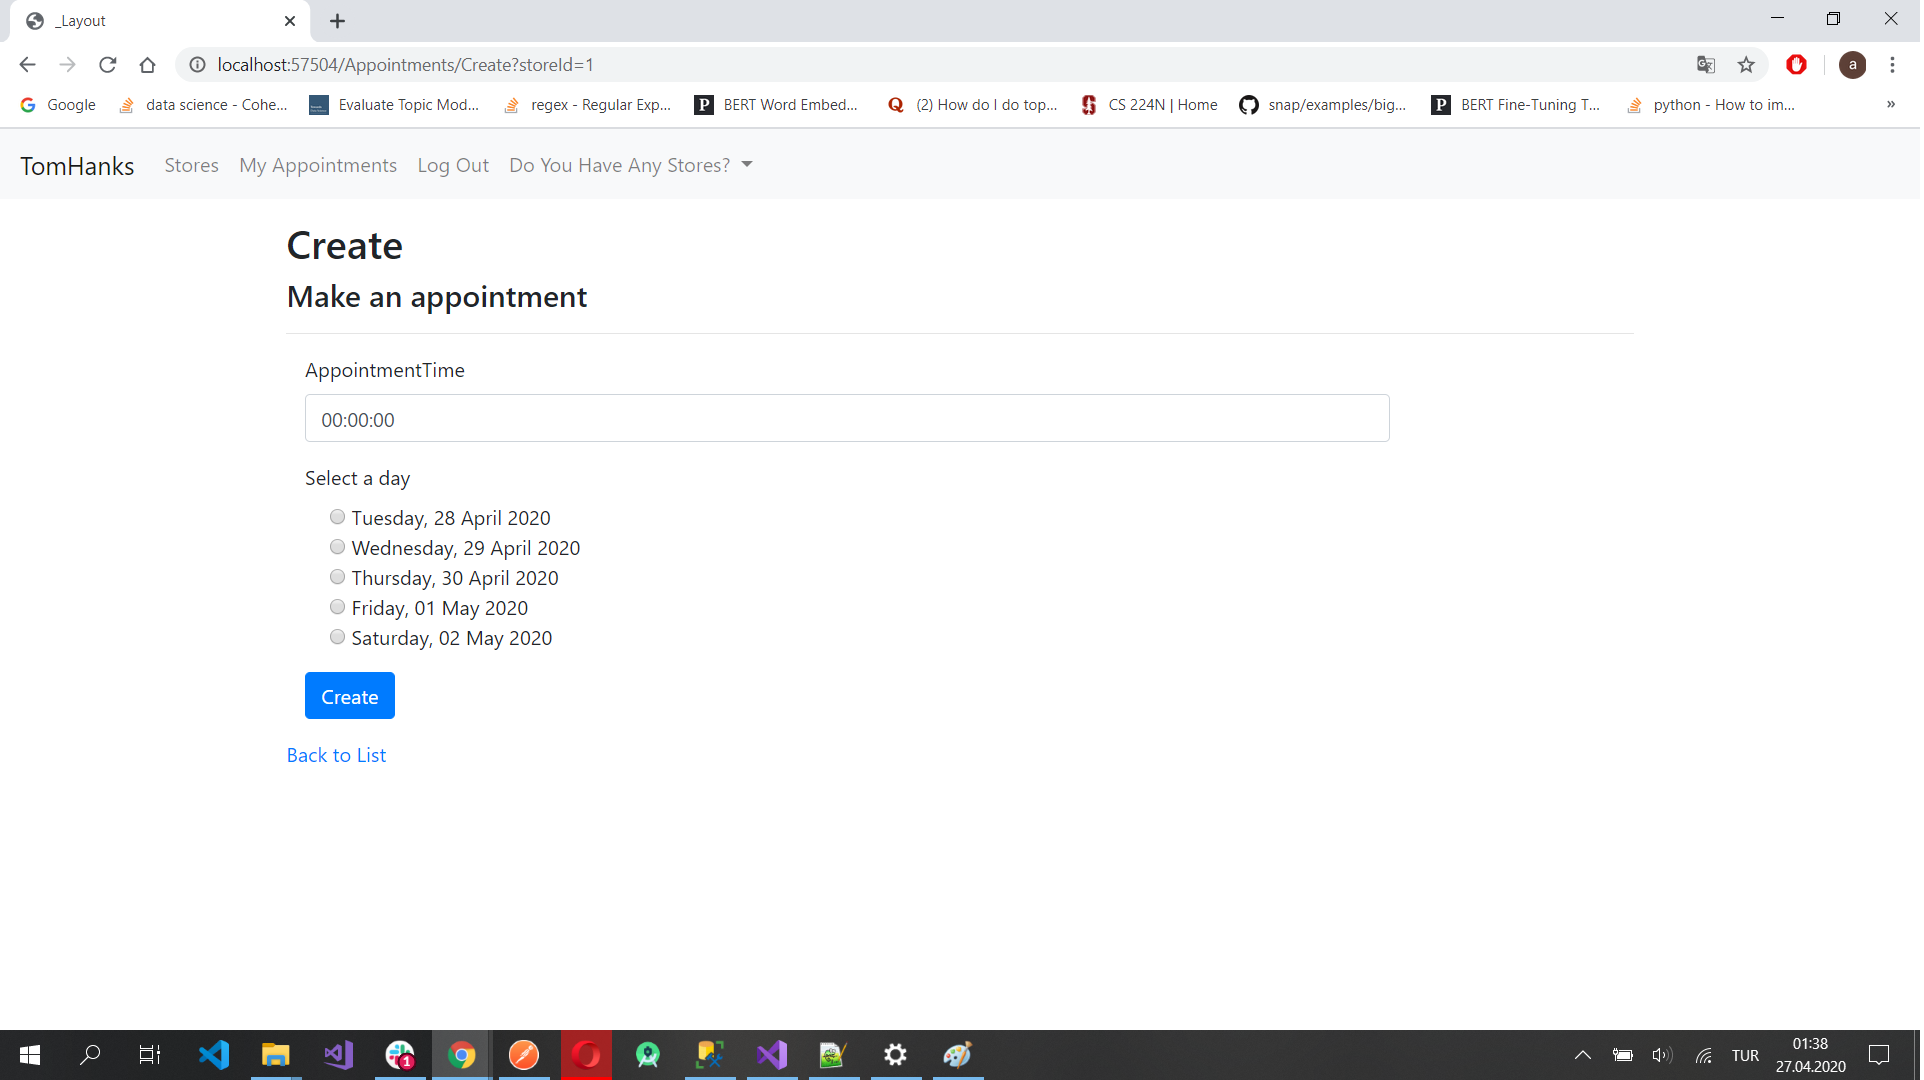Follow the Back to List link
Image resolution: width=1924 pixels, height=1080 pixels.
pyautogui.click(x=337, y=756)
